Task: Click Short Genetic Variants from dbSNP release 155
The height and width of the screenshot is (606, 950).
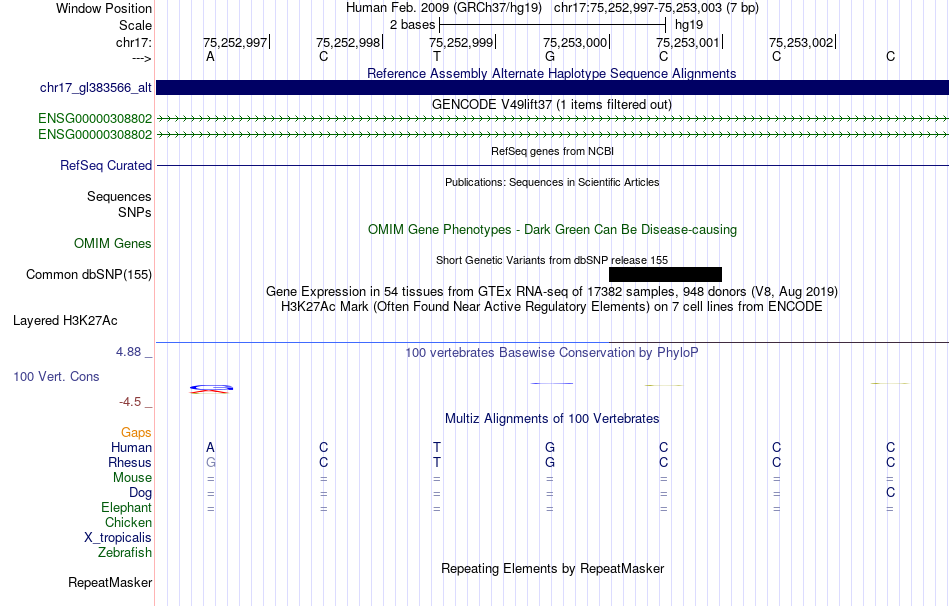Action: pyautogui.click(x=552, y=260)
